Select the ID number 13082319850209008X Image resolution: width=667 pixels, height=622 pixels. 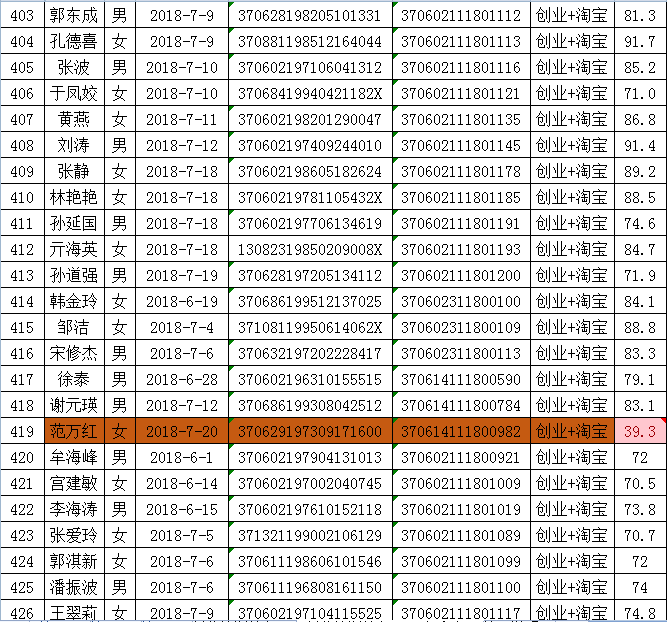(x=310, y=249)
